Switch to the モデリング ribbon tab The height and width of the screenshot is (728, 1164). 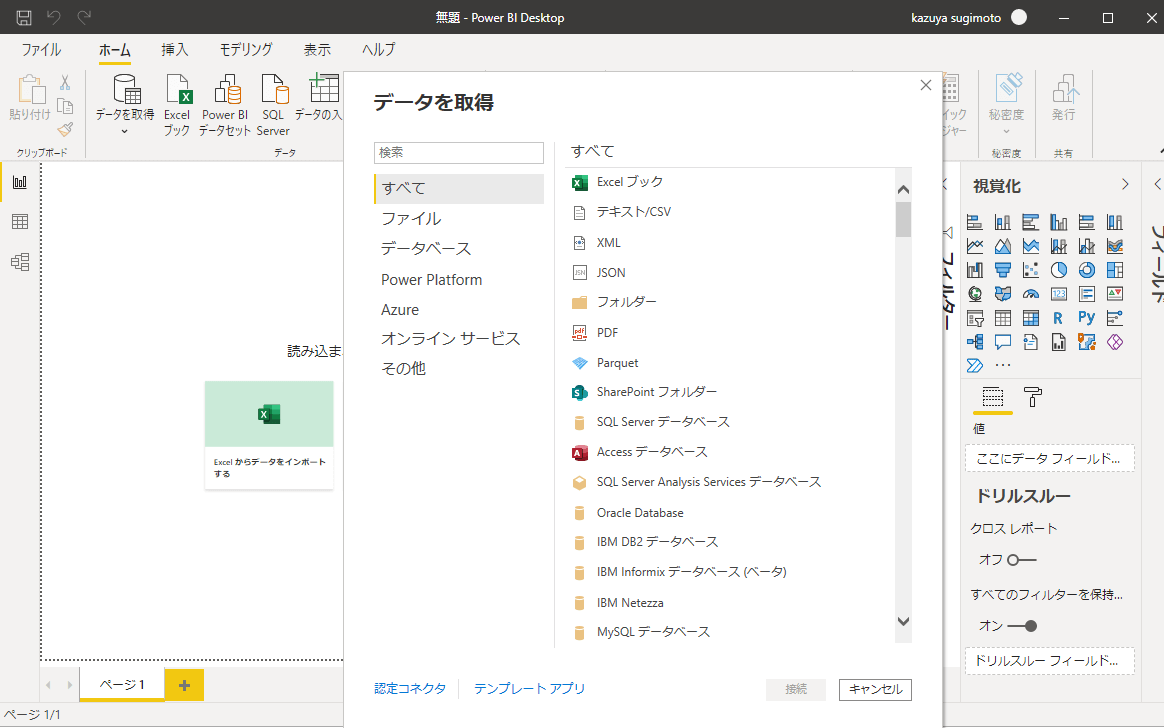click(x=246, y=50)
